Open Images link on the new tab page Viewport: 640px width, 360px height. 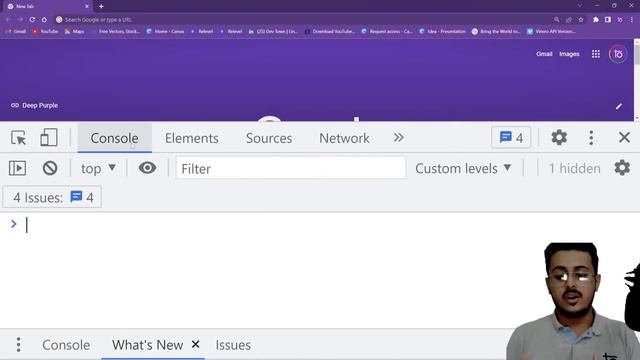tap(569, 54)
